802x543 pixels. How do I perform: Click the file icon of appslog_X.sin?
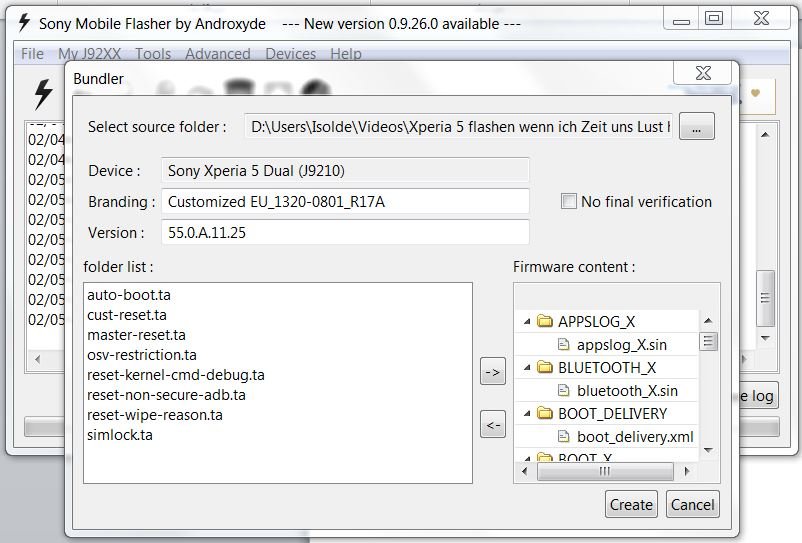563,345
